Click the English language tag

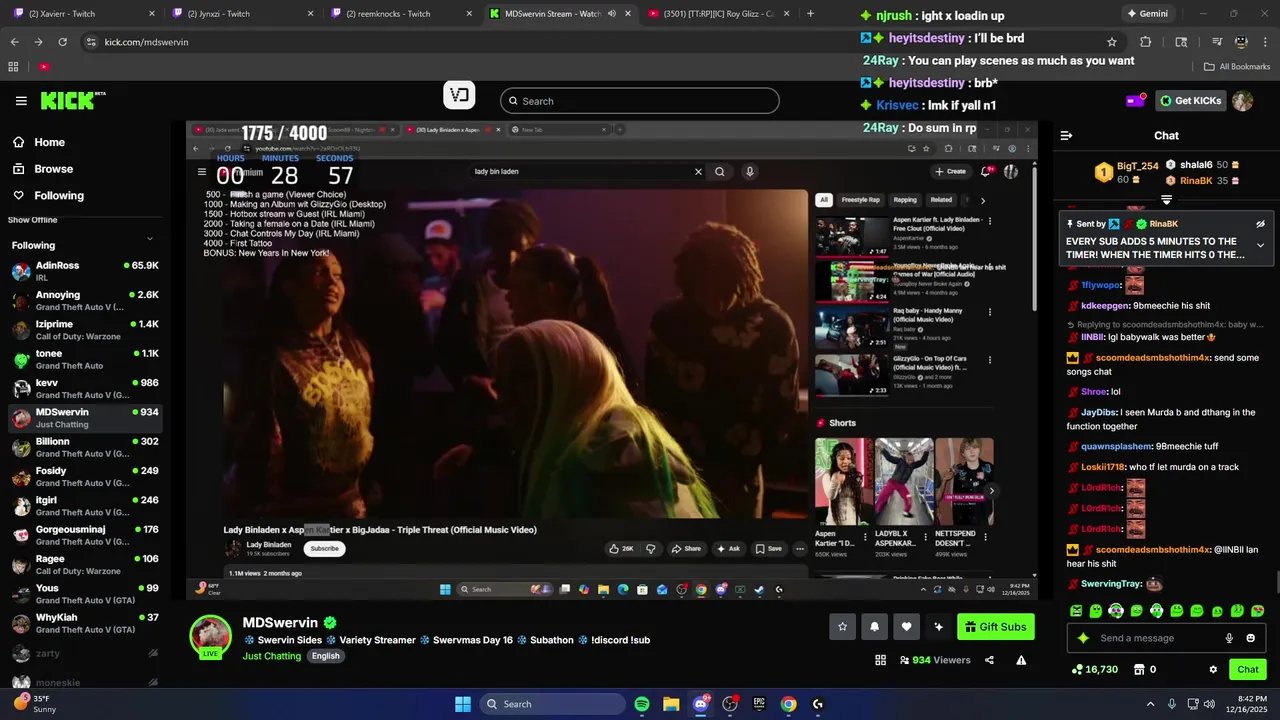coord(325,656)
